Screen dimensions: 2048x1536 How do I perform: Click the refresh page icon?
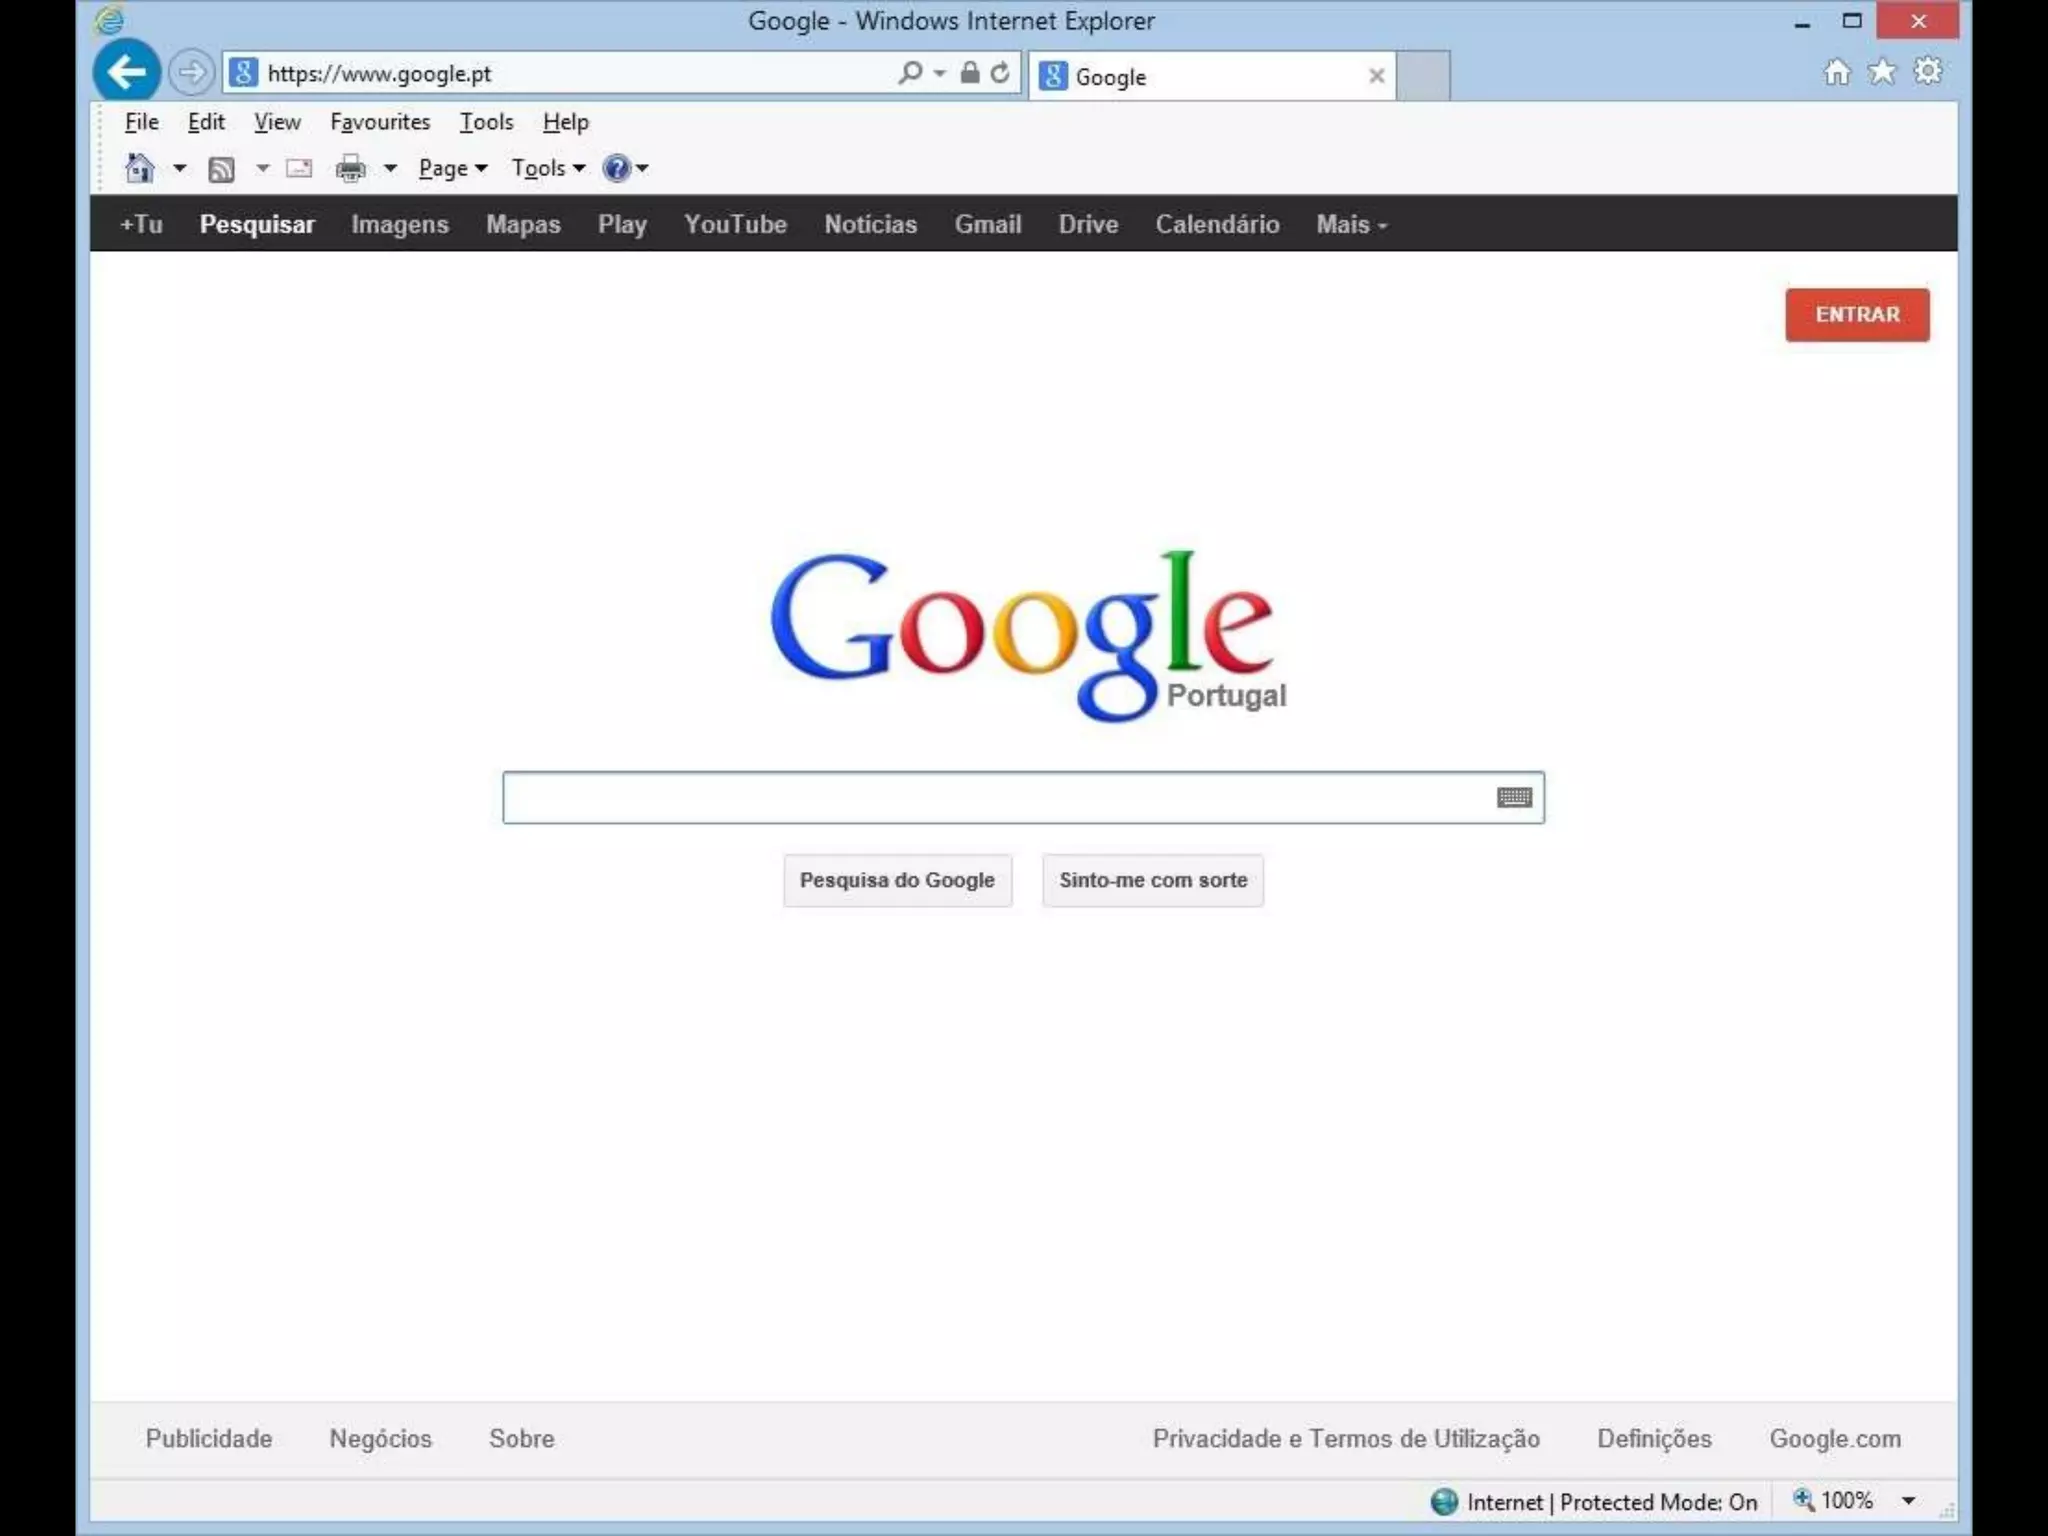(x=1000, y=72)
